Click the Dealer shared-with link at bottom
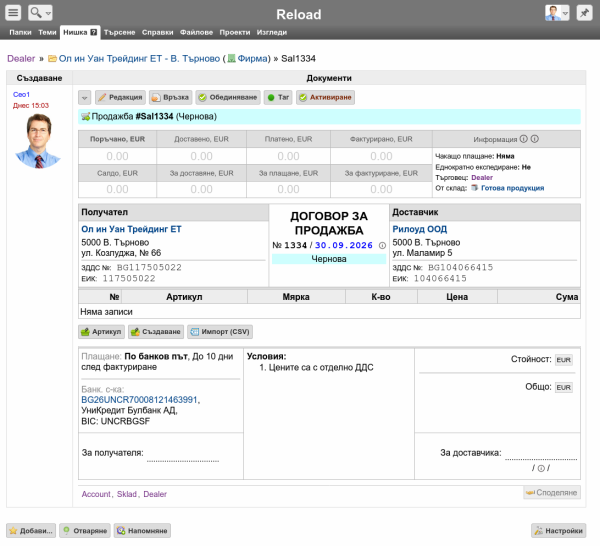Image resolution: width=600 pixels, height=546 pixels. [155, 494]
